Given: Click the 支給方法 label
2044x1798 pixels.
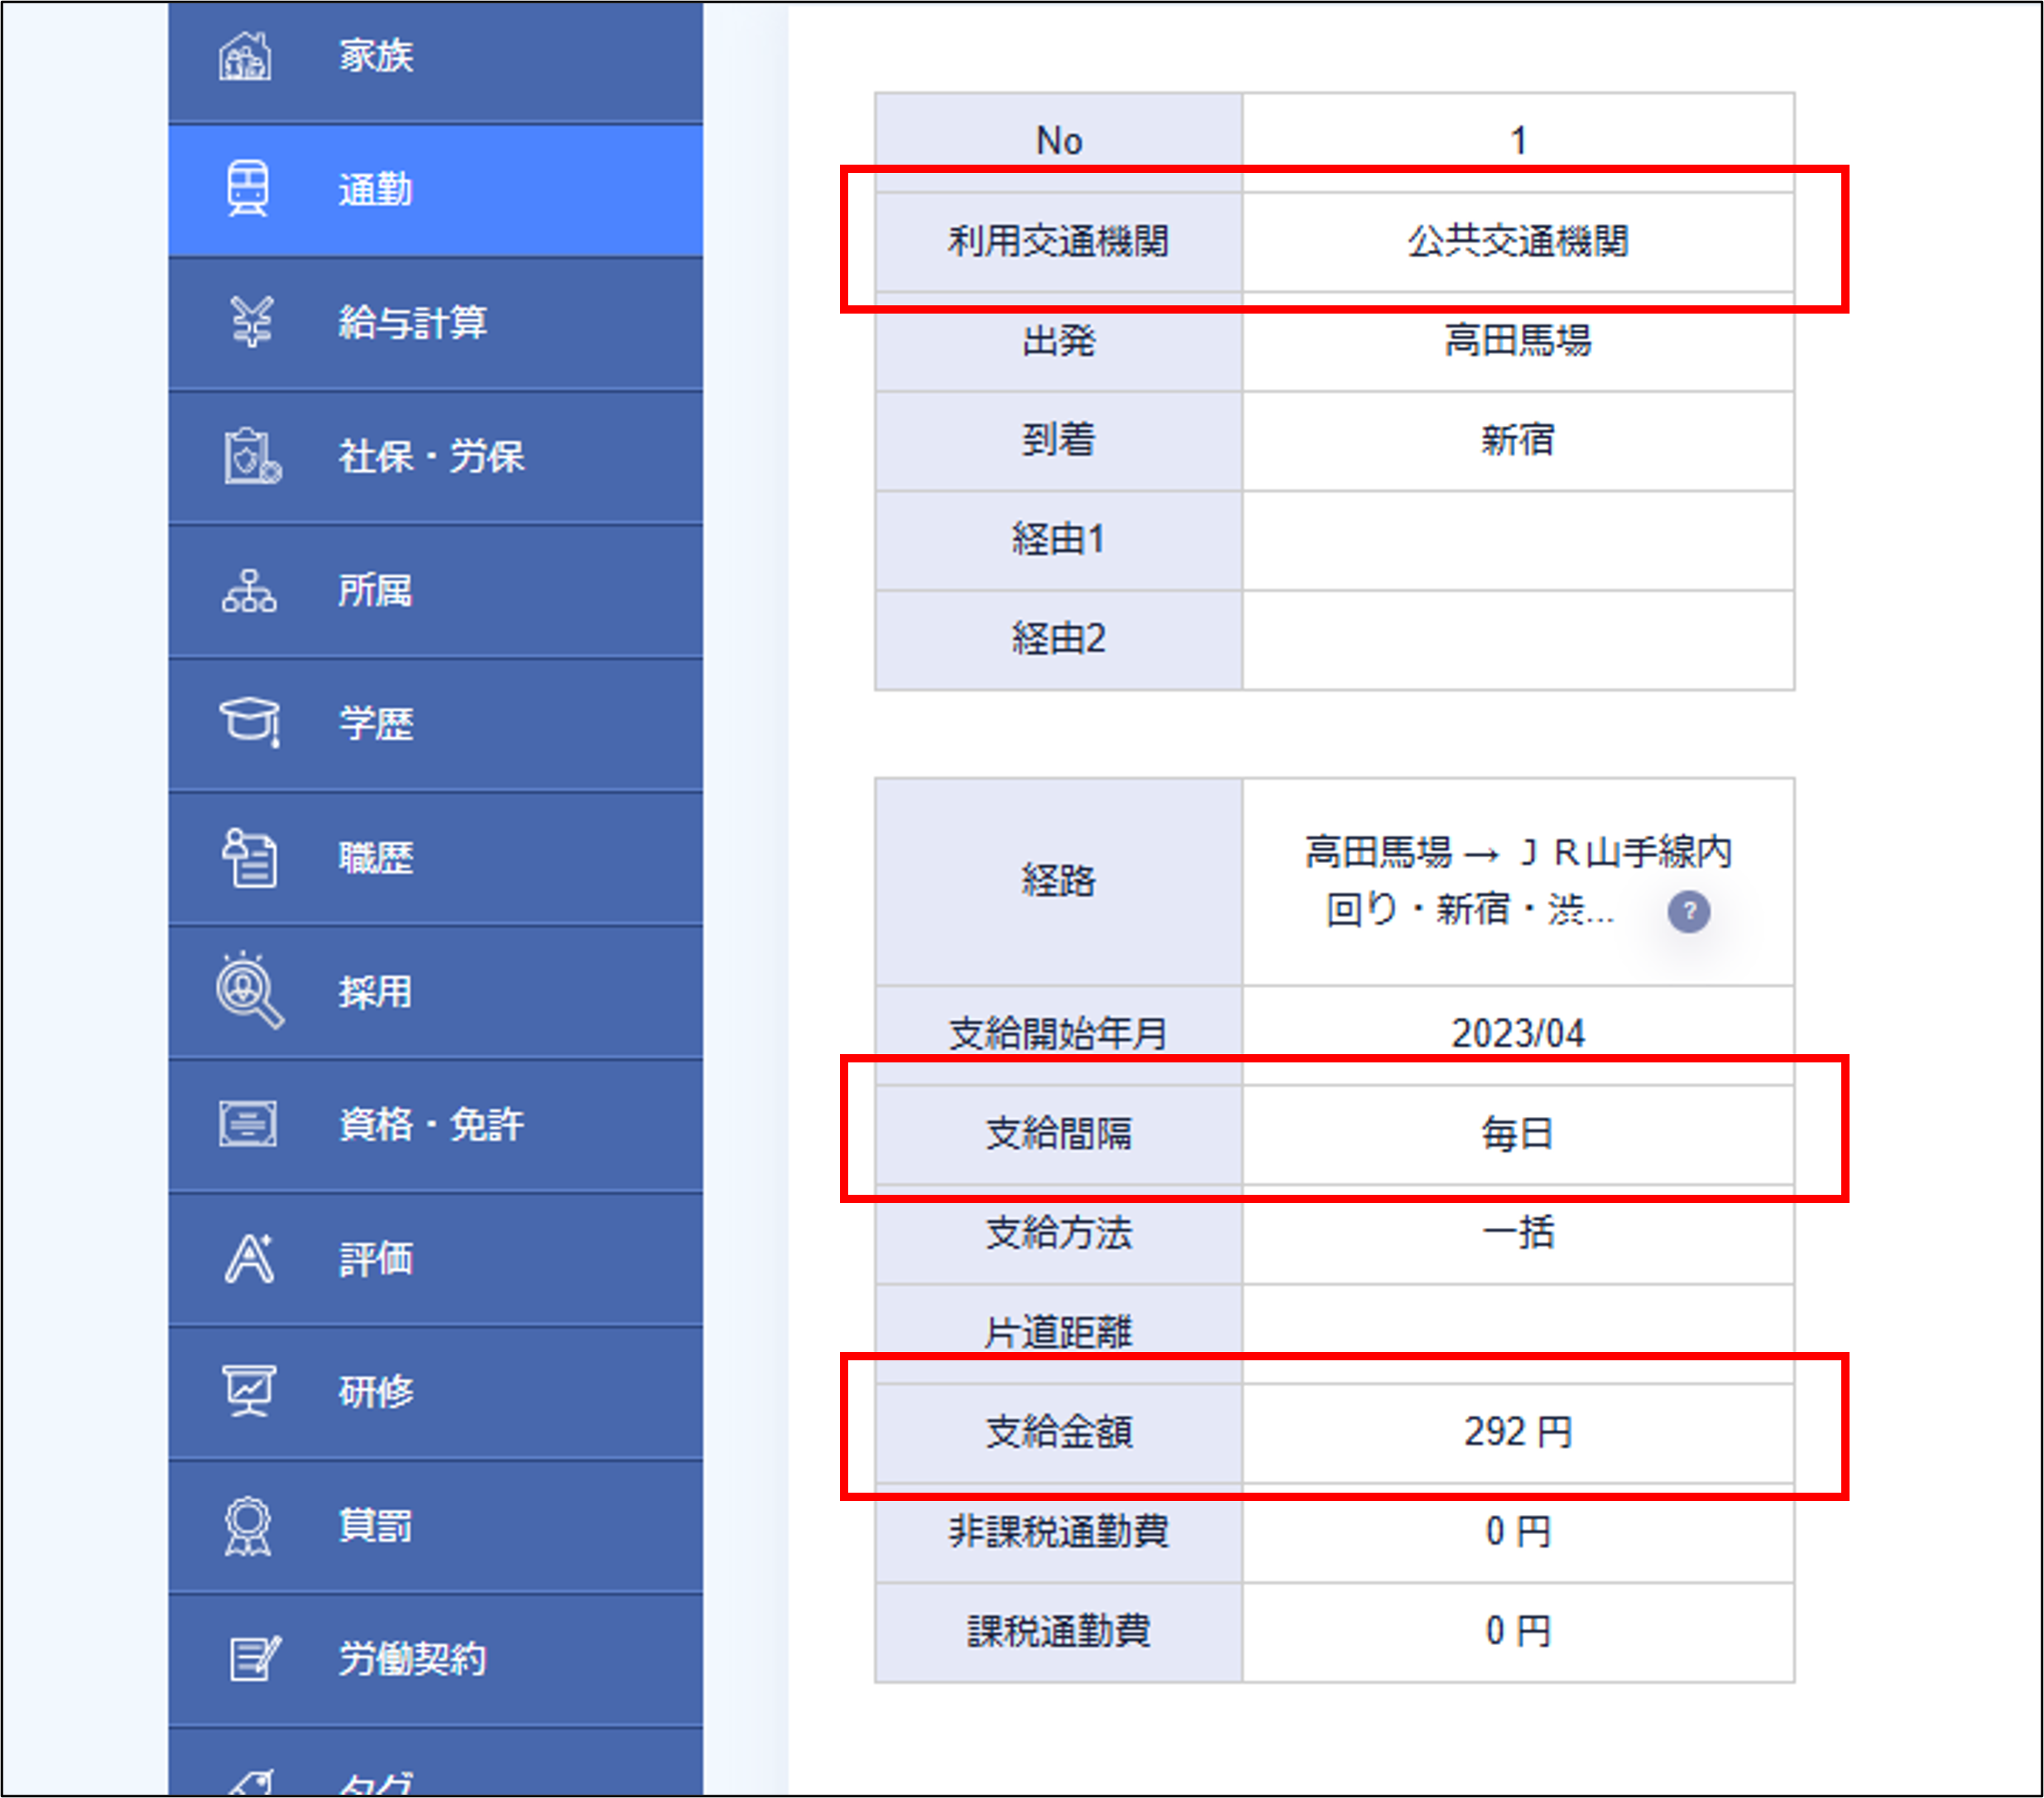Looking at the screenshot, I should click(1059, 1233).
